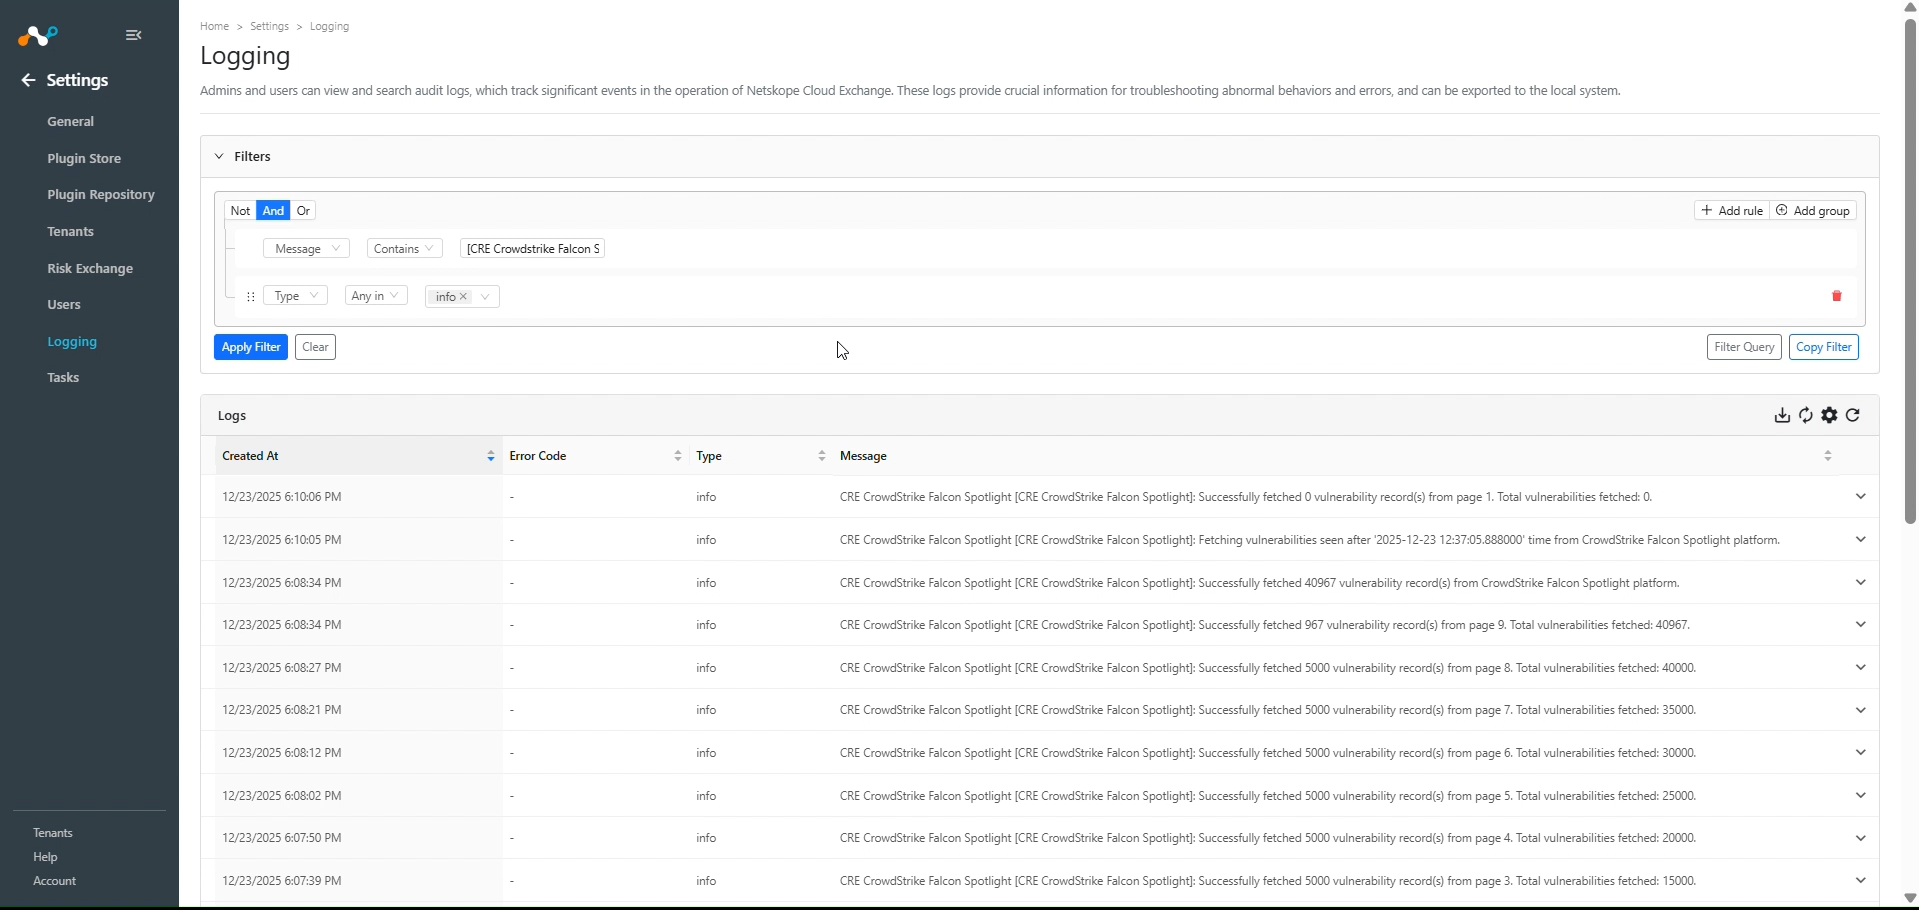Open the Any in operator dropdown

376,296
